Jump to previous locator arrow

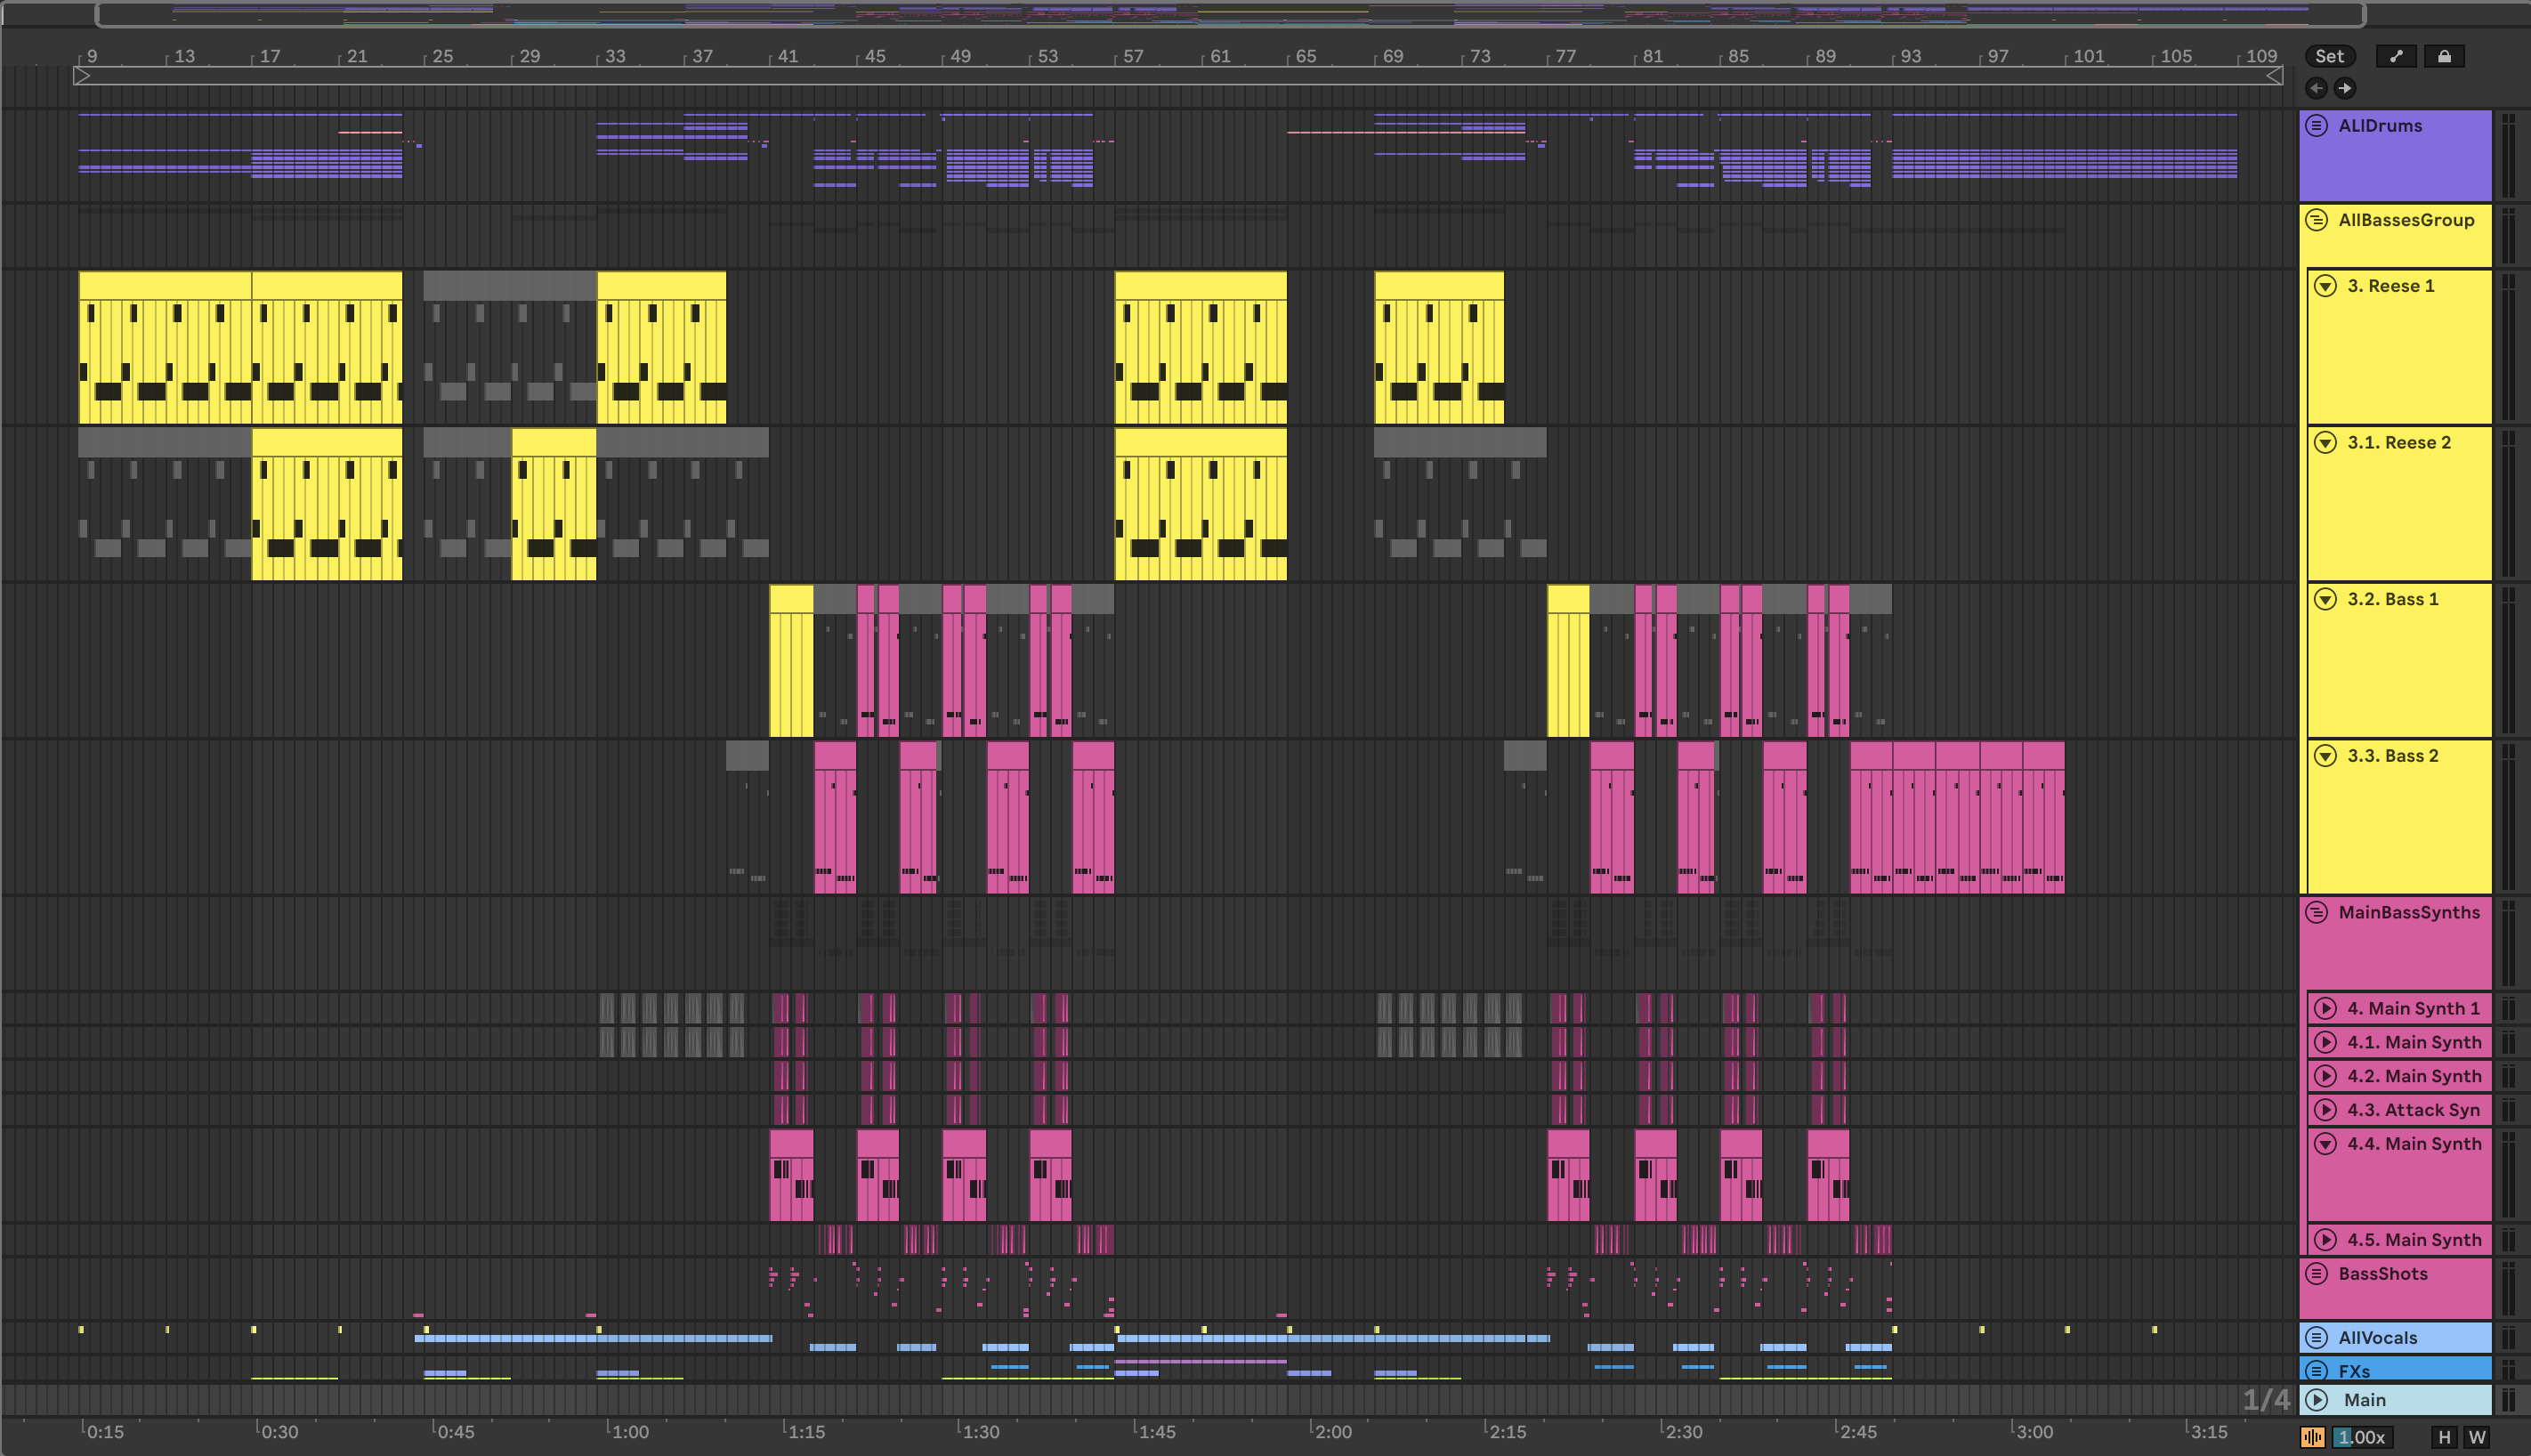2316,89
